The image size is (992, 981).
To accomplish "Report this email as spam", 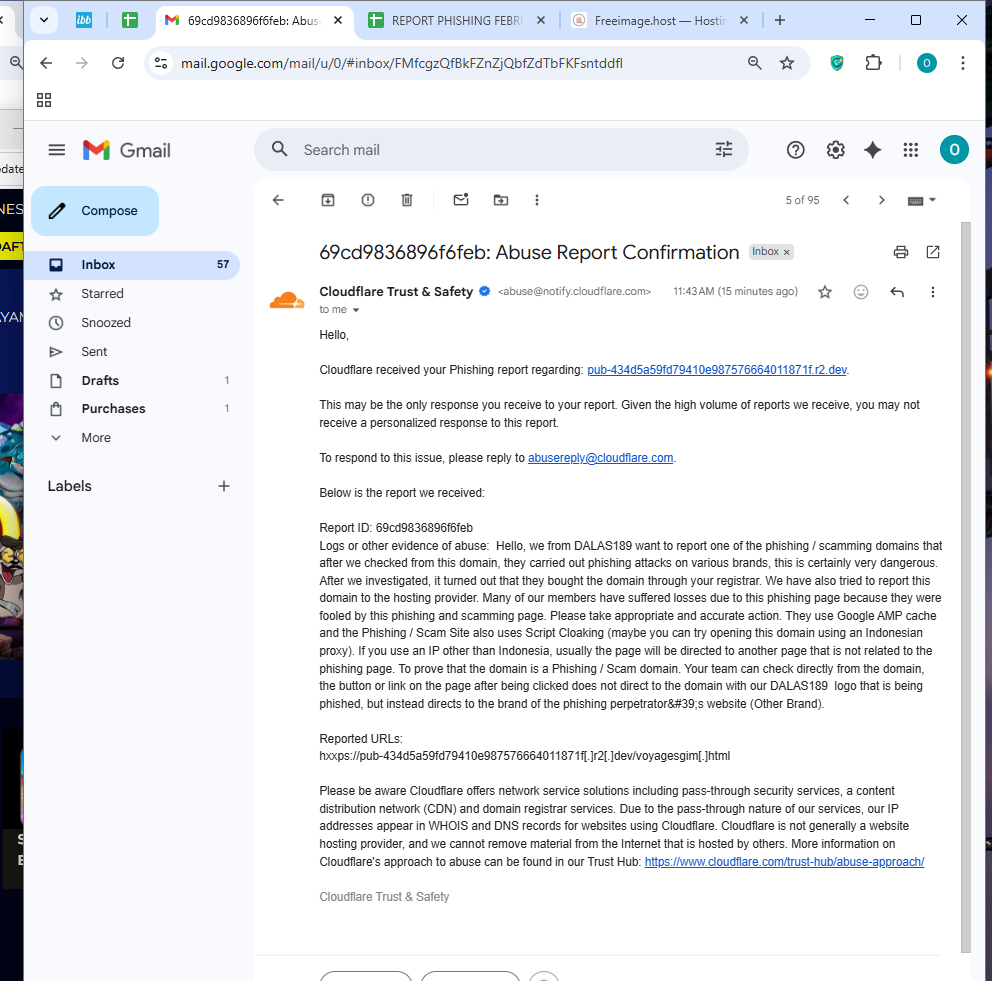I will (x=368, y=201).
